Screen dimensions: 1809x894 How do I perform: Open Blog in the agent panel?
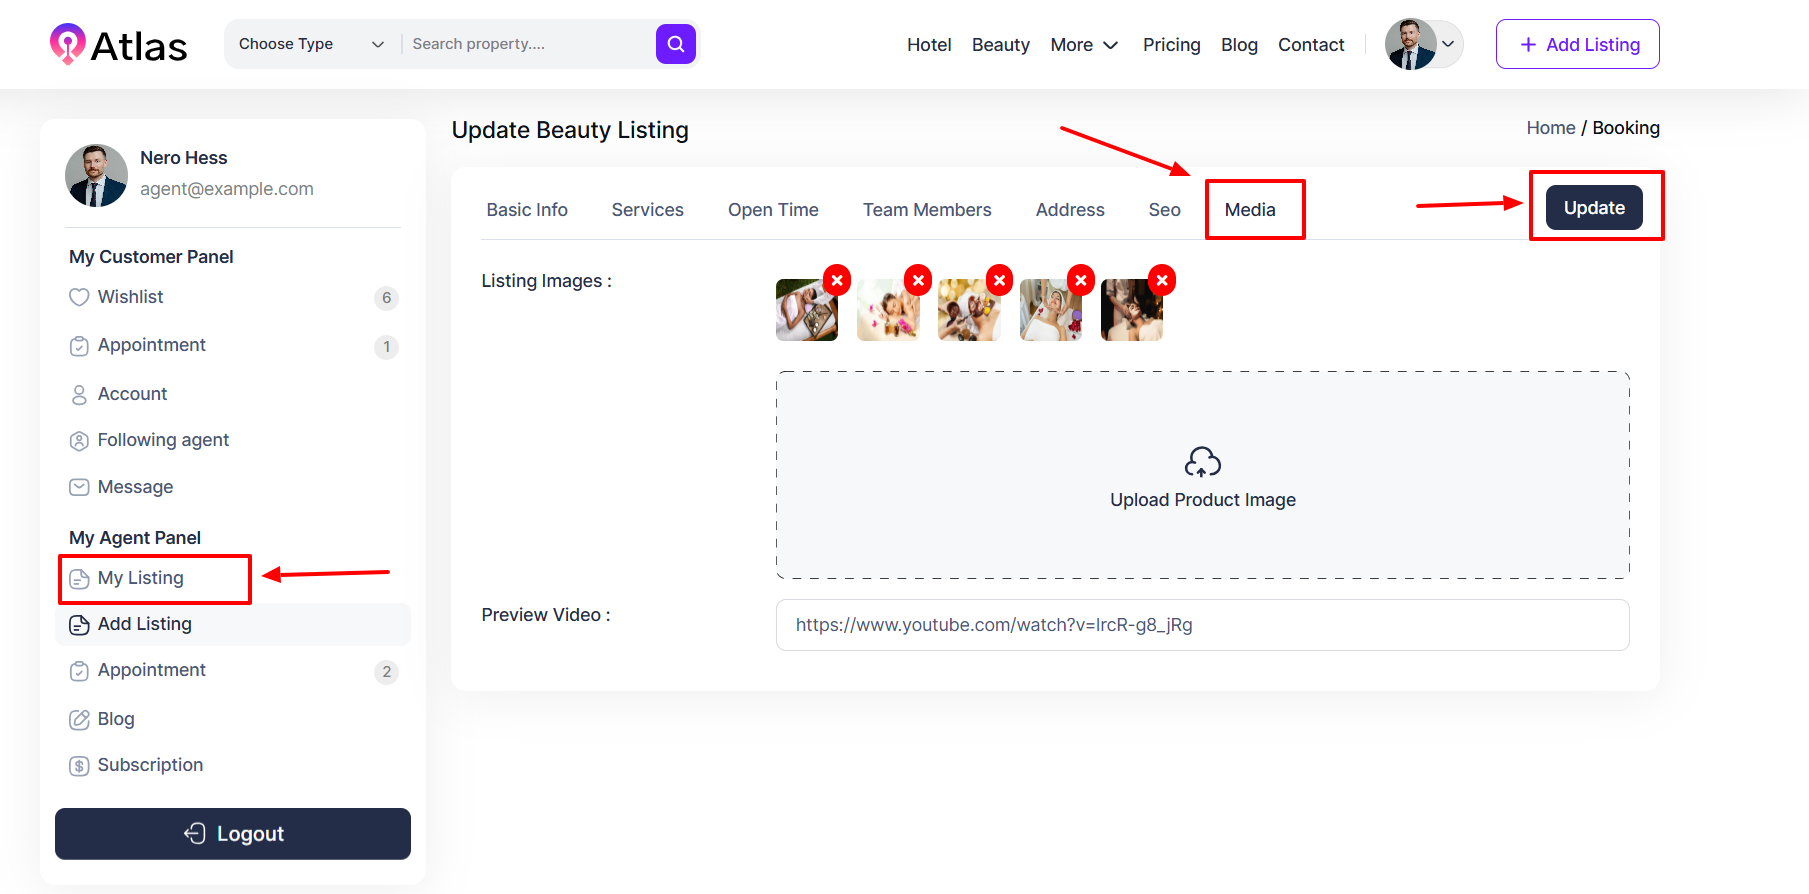[x=115, y=719]
